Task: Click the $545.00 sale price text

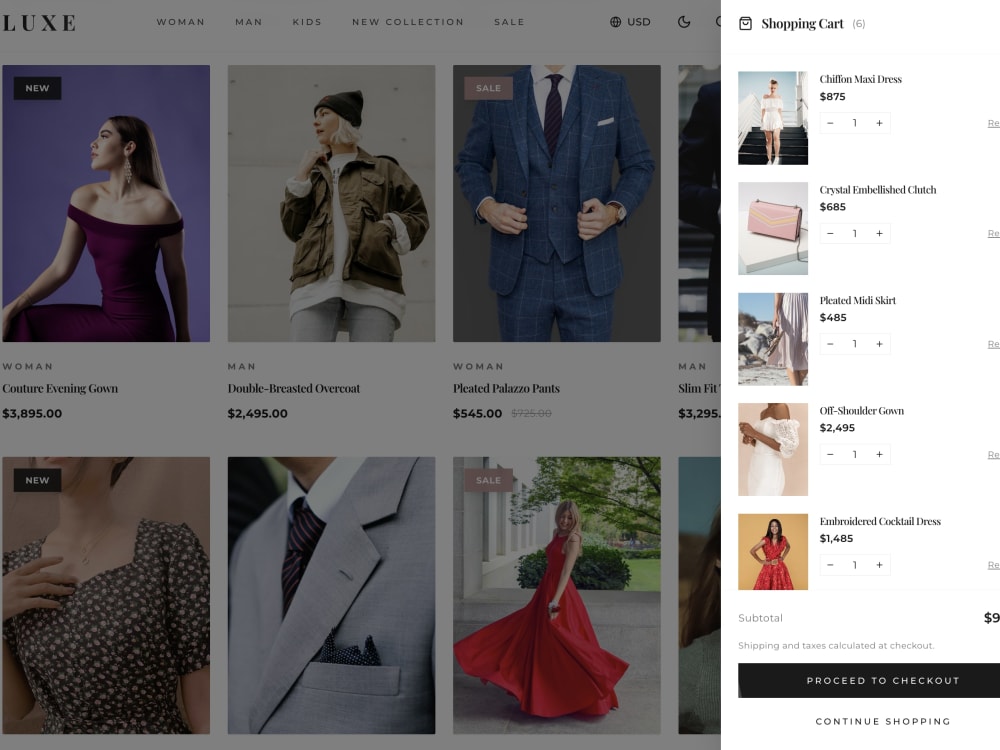Action: tap(477, 413)
